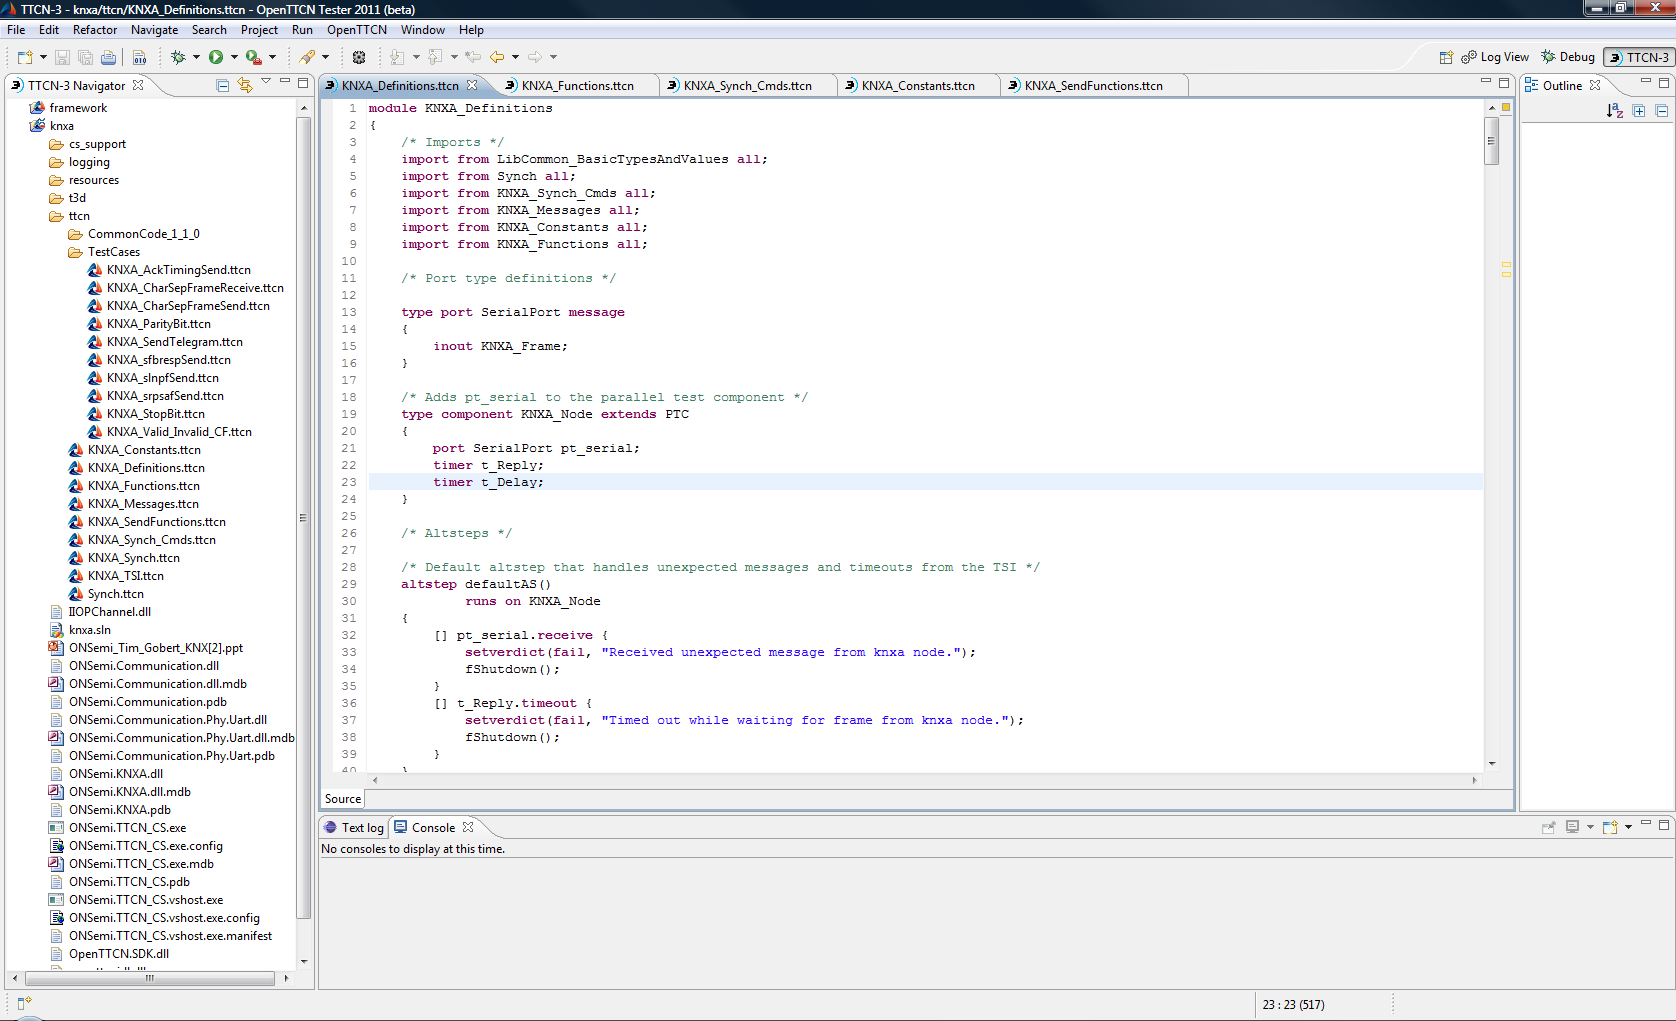Expand all in Outline view

[1639, 111]
